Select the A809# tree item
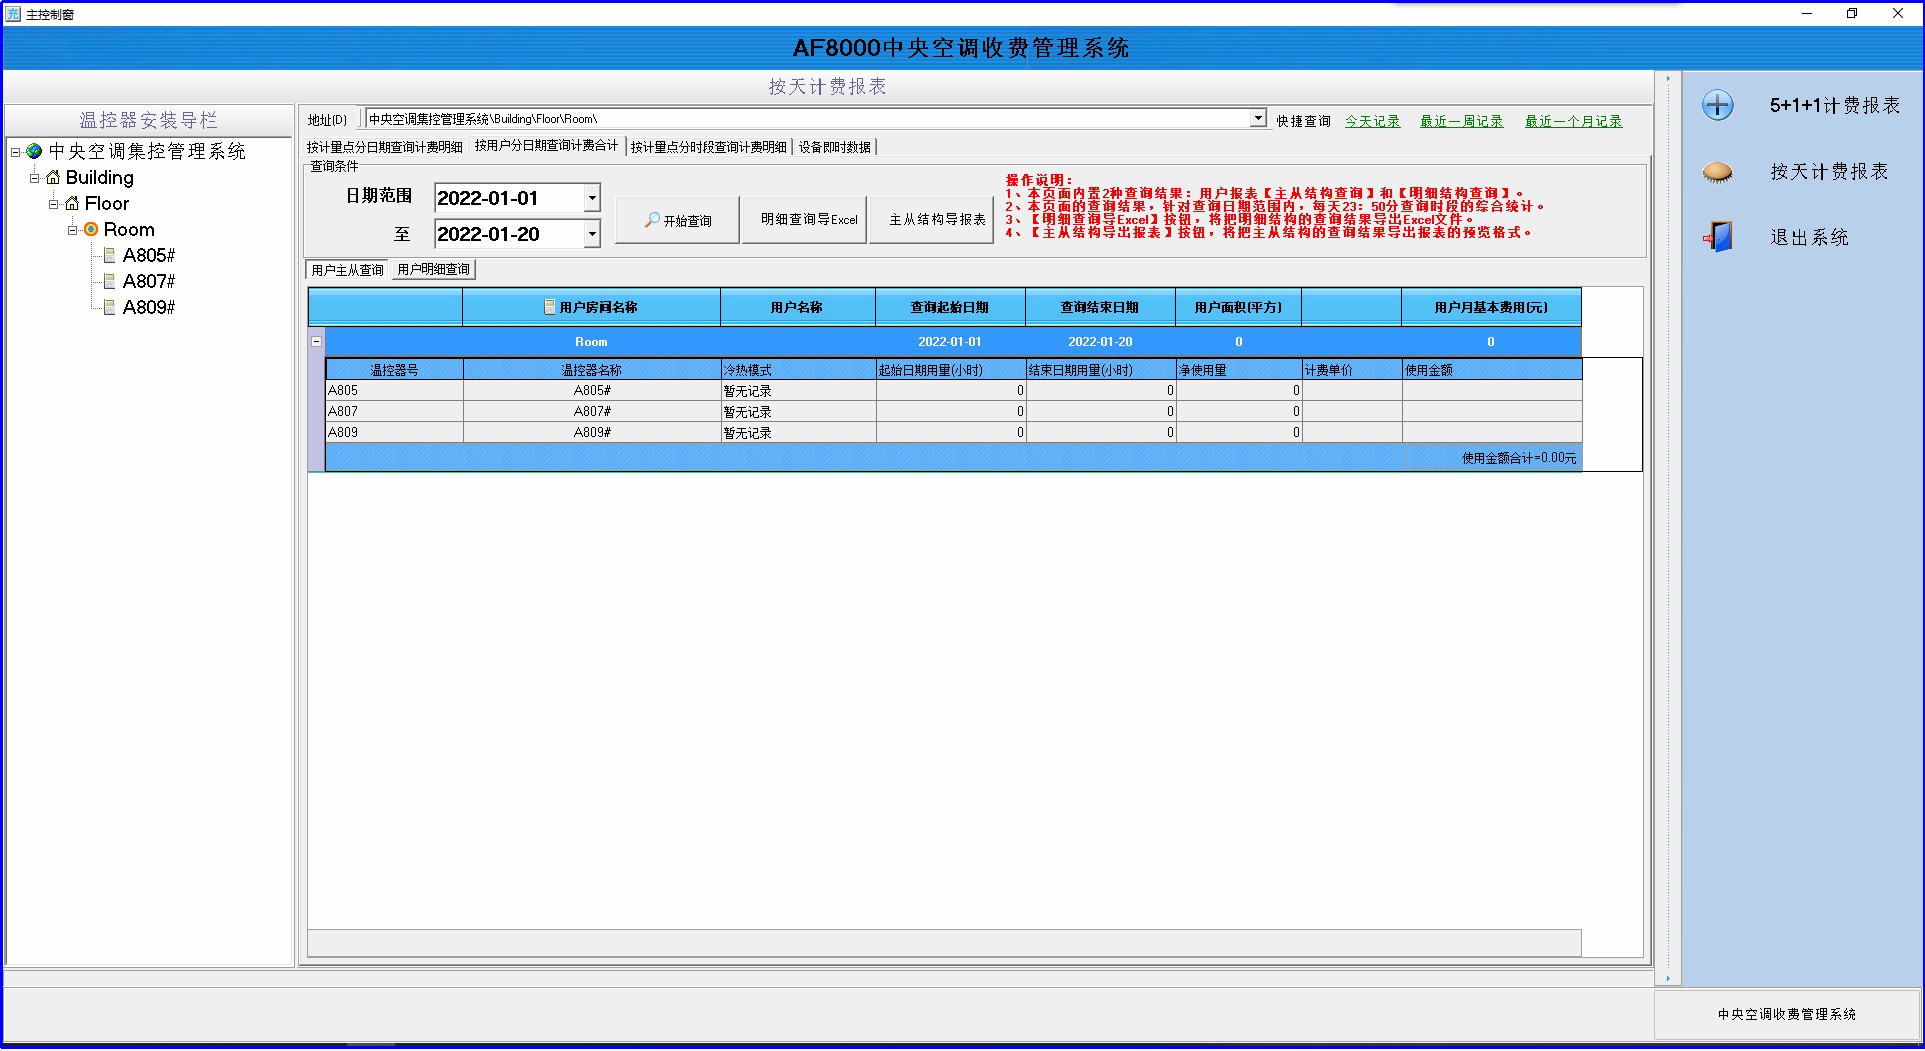The height and width of the screenshot is (1051, 1925). pos(148,307)
